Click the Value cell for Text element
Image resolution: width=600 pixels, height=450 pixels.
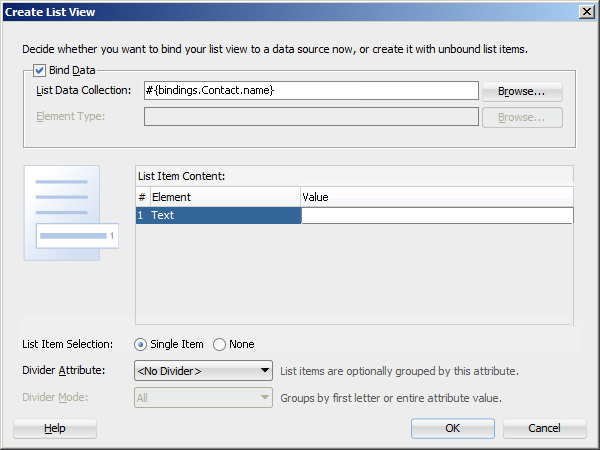point(437,215)
